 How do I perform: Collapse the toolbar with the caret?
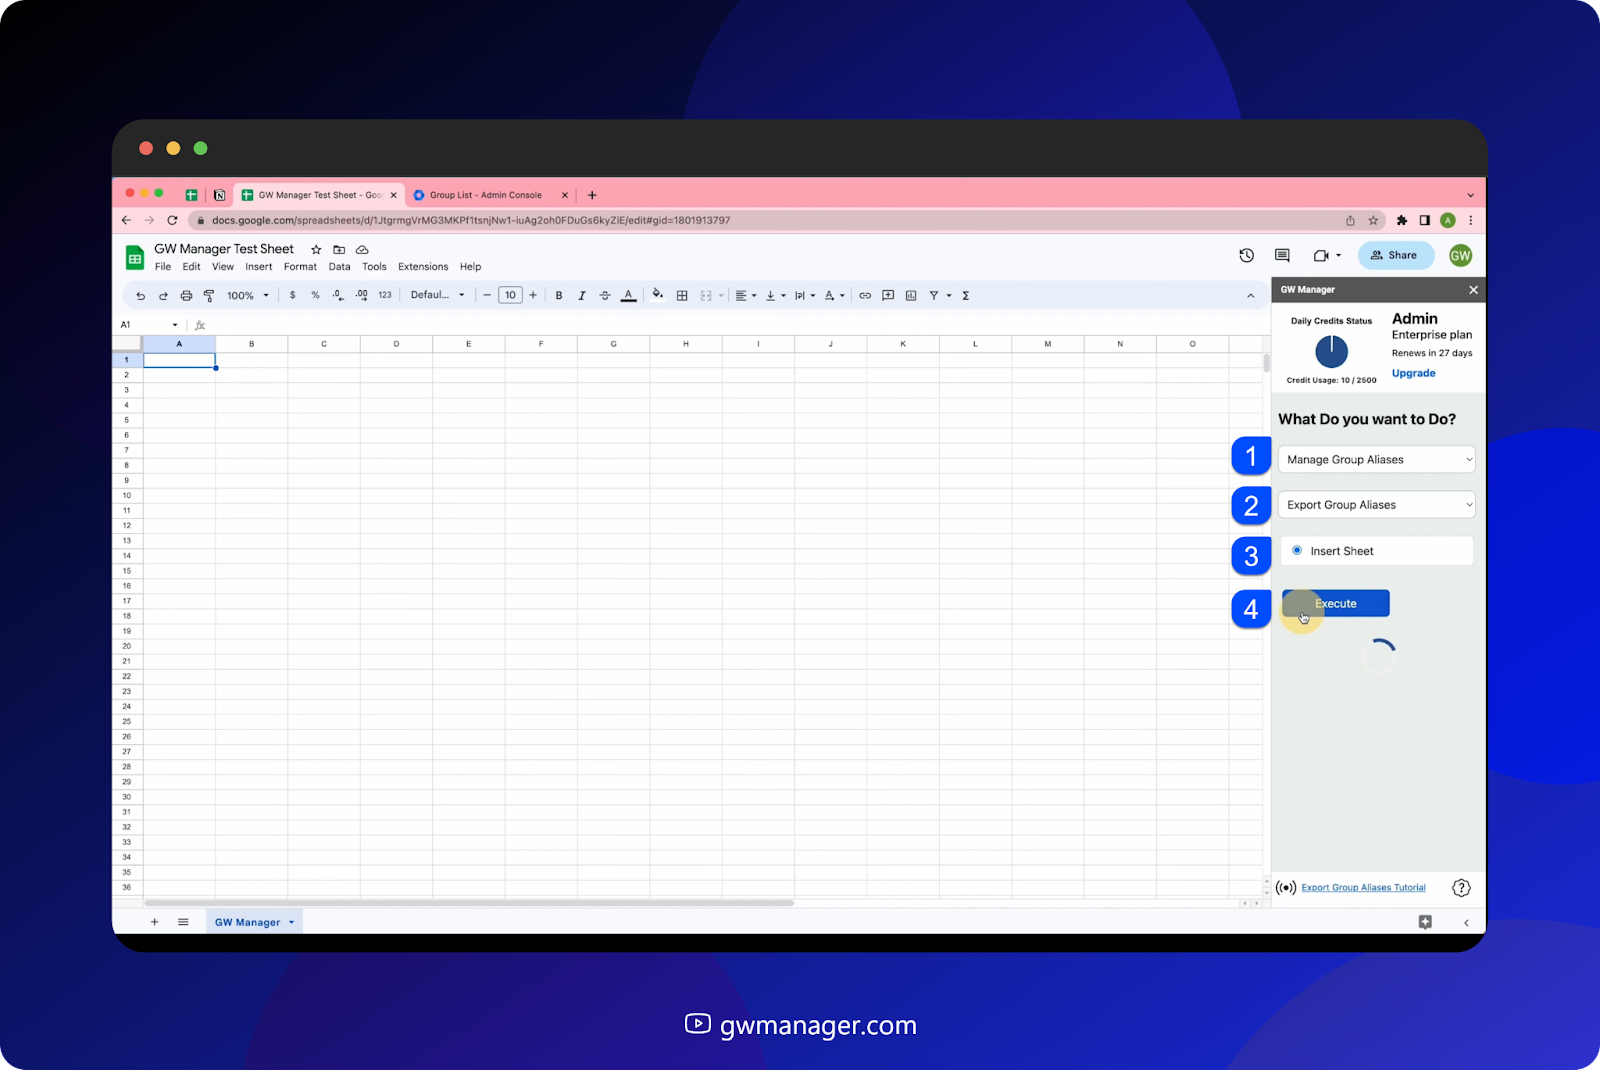coord(1250,296)
